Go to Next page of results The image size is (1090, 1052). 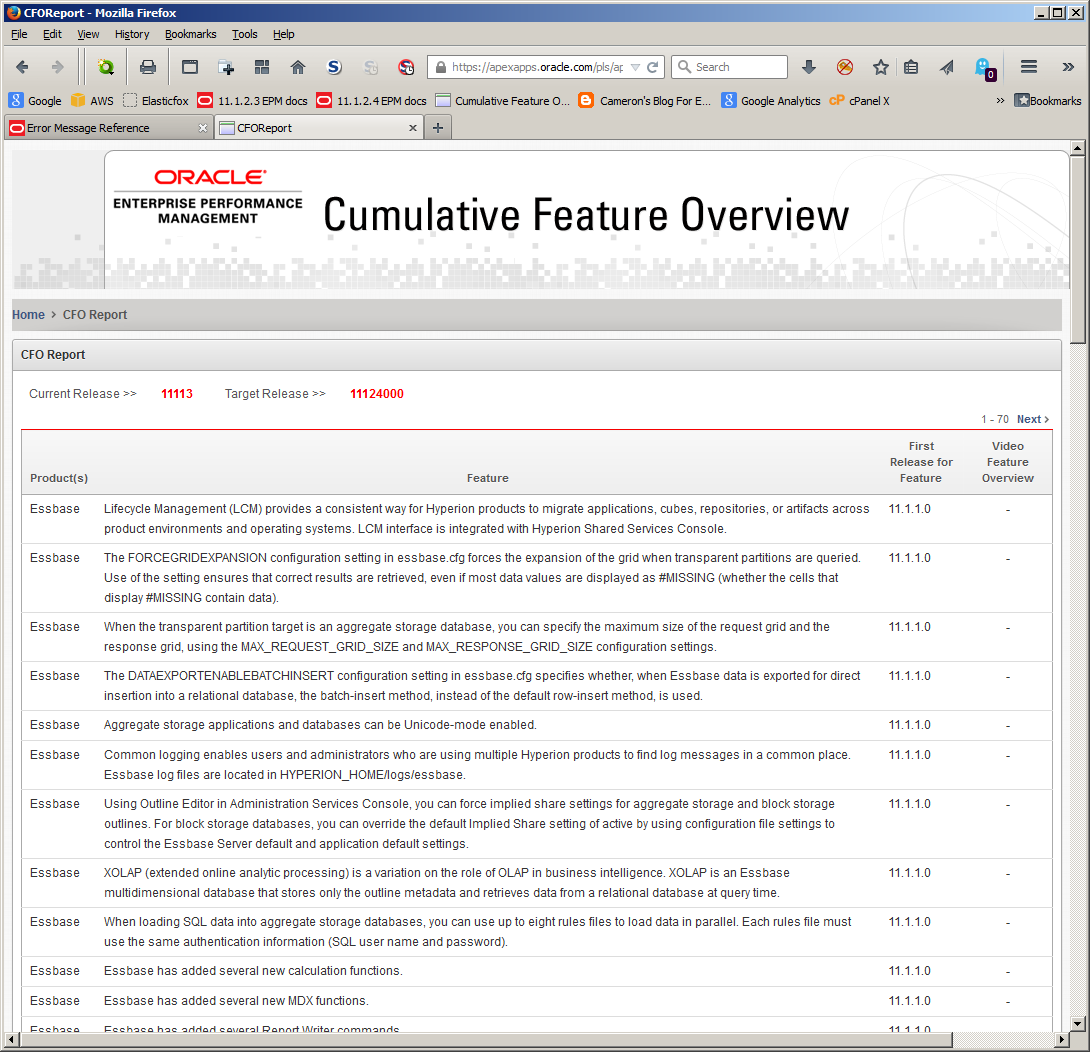(x=1033, y=419)
